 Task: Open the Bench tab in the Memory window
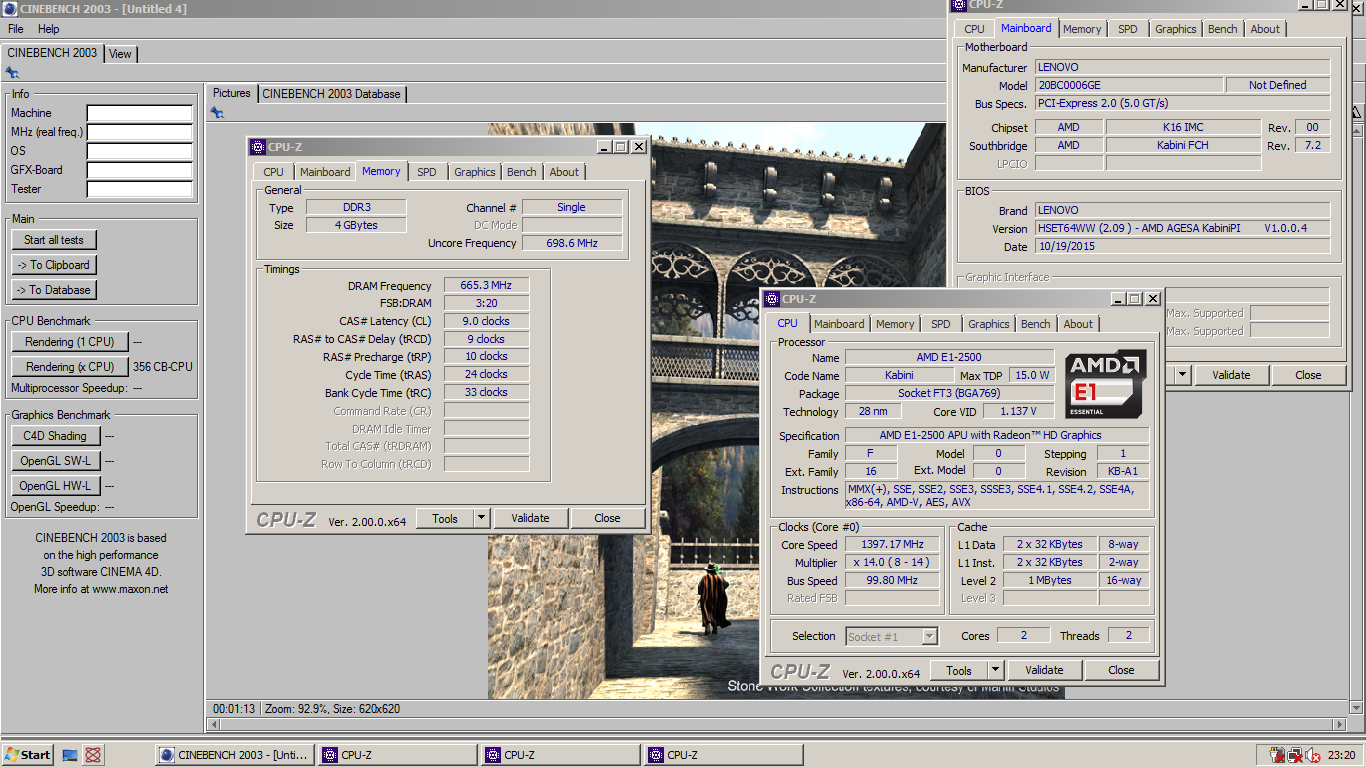coord(522,172)
